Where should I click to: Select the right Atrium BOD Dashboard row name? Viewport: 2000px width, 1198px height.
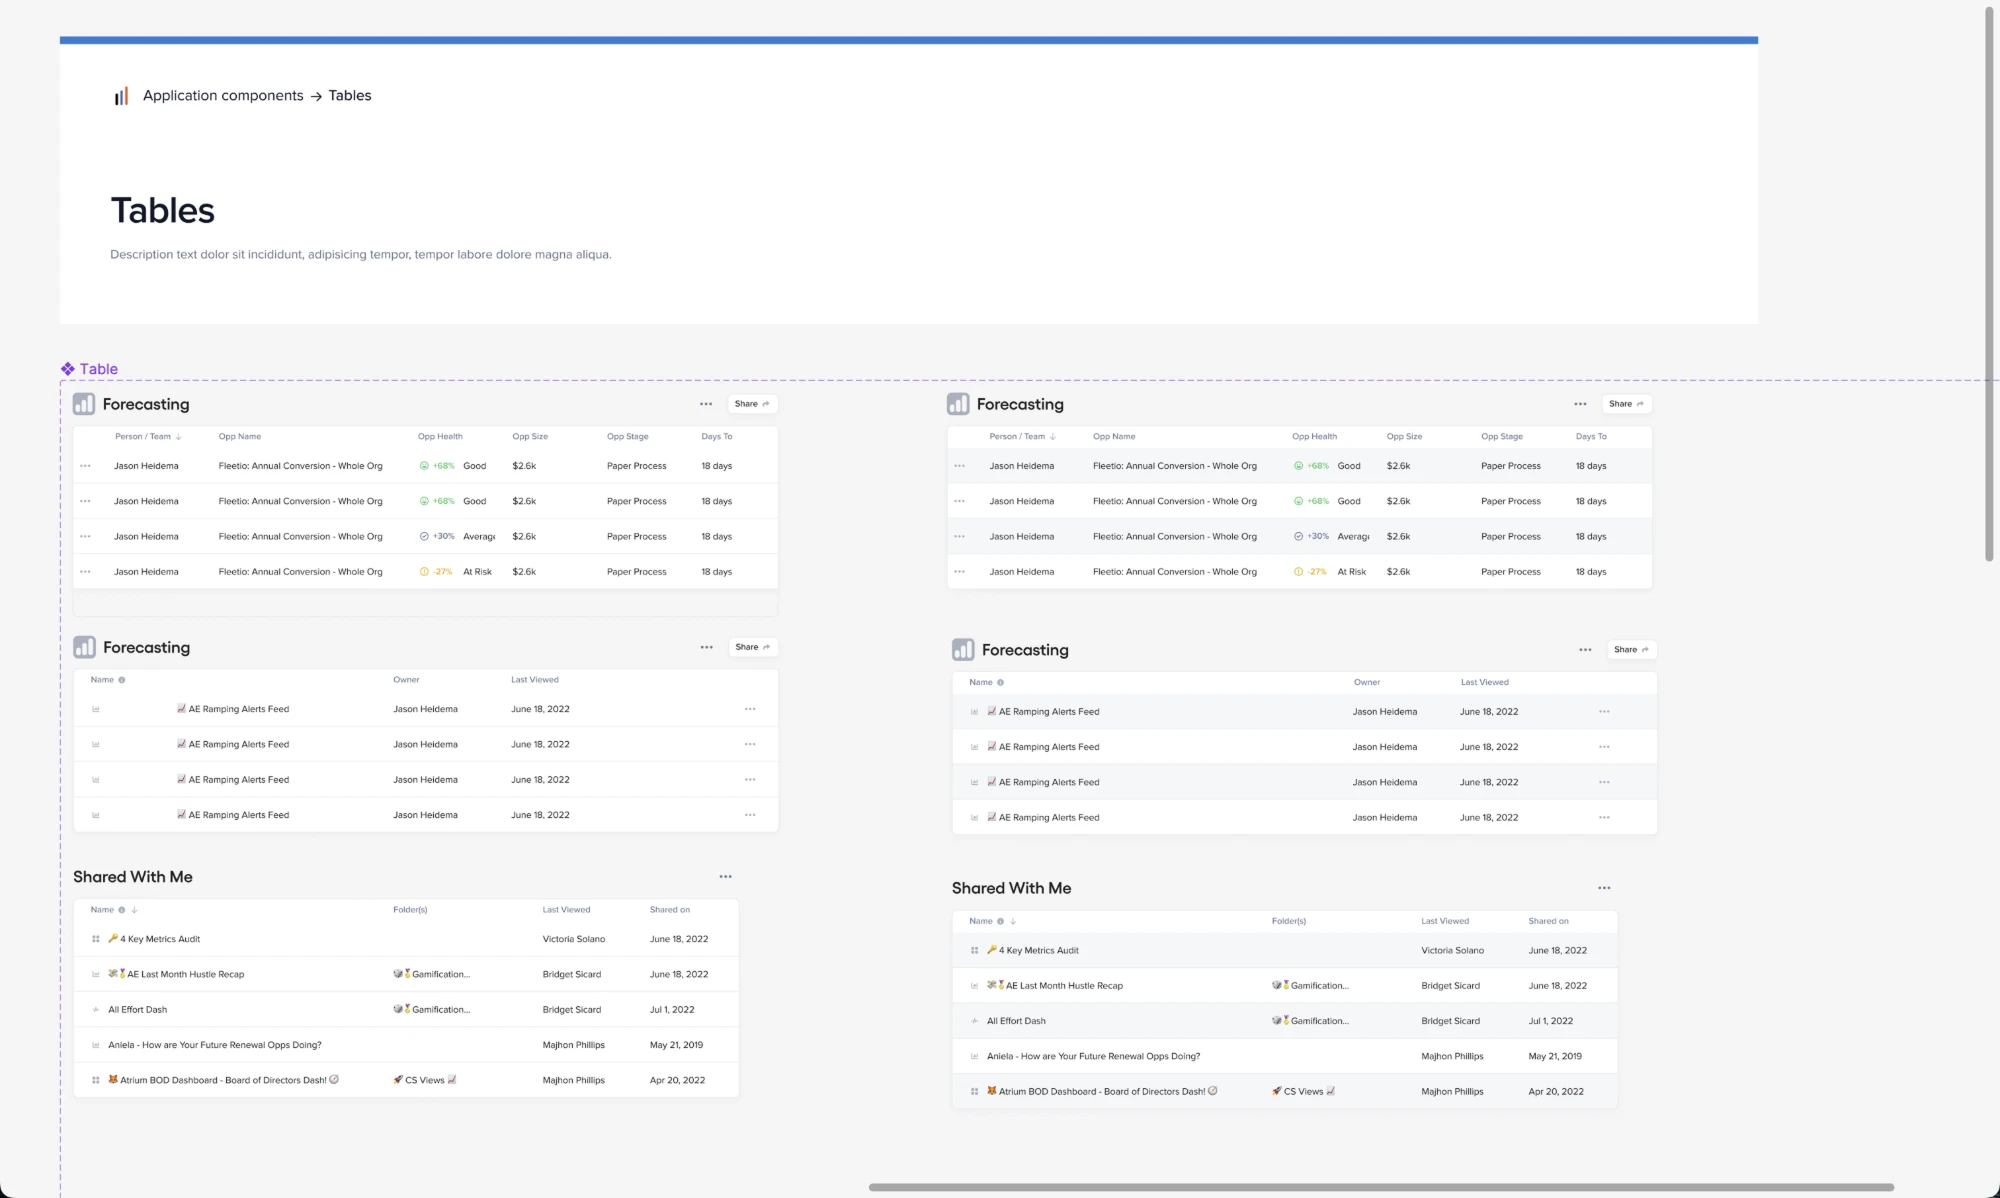tap(1102, 1092)
